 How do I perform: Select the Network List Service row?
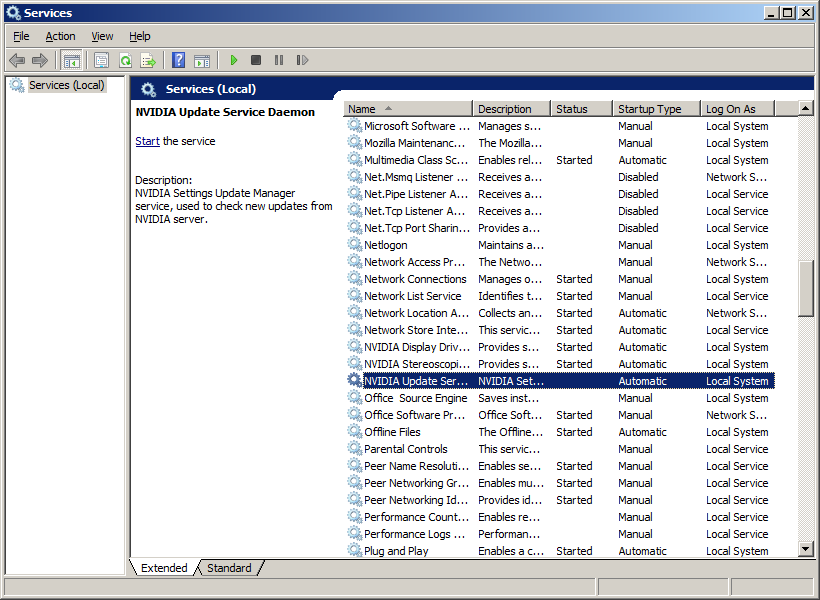(560, 296)
